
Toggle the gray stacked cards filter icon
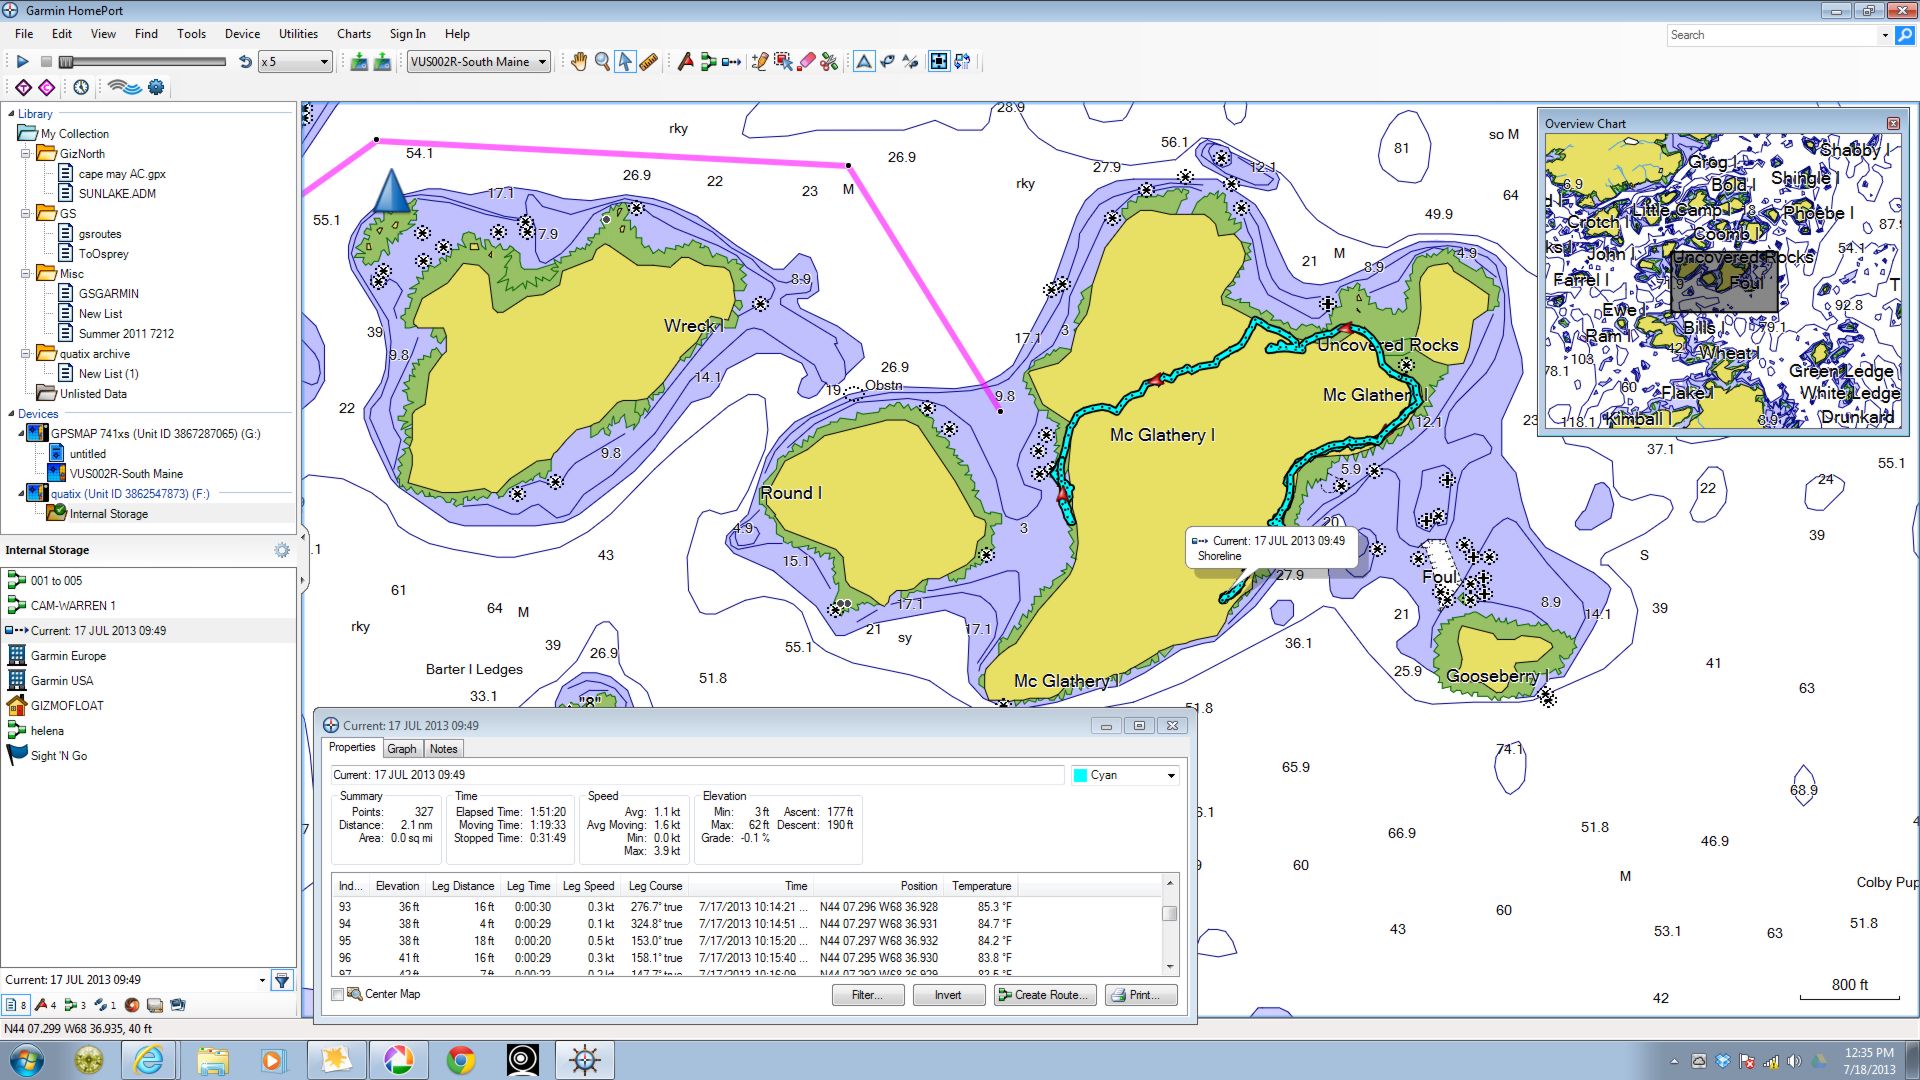(155, 1005)
